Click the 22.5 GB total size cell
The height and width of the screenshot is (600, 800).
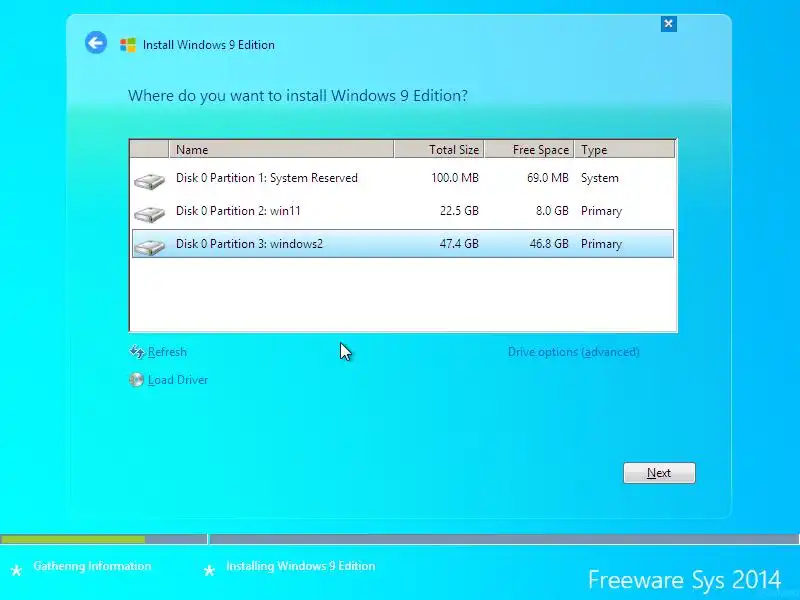(x=459, y=211)
